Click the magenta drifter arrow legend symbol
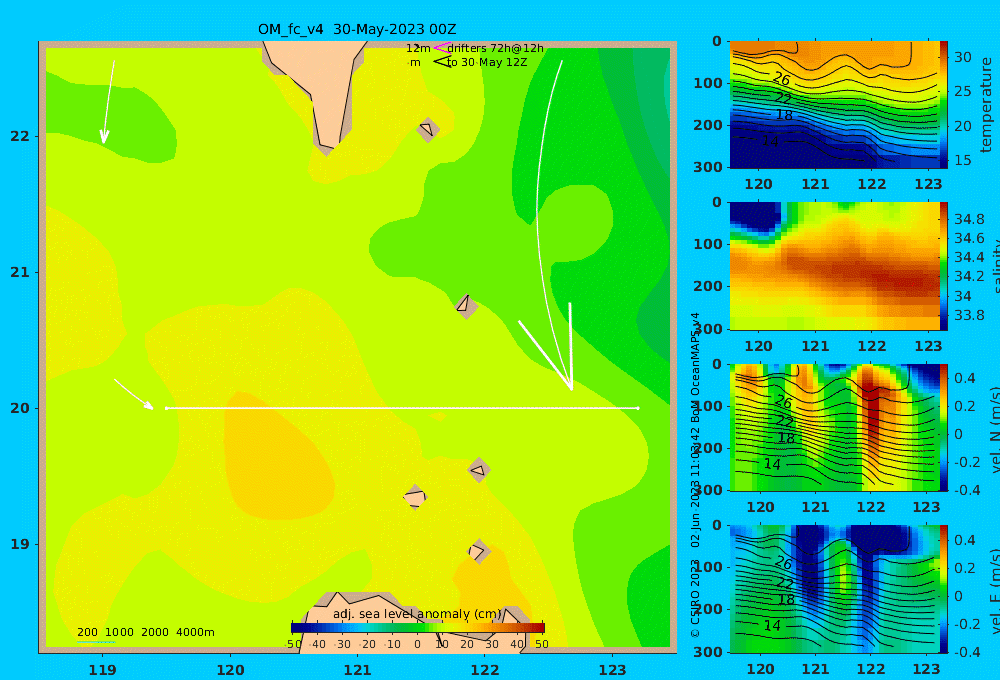 (442, 48)
